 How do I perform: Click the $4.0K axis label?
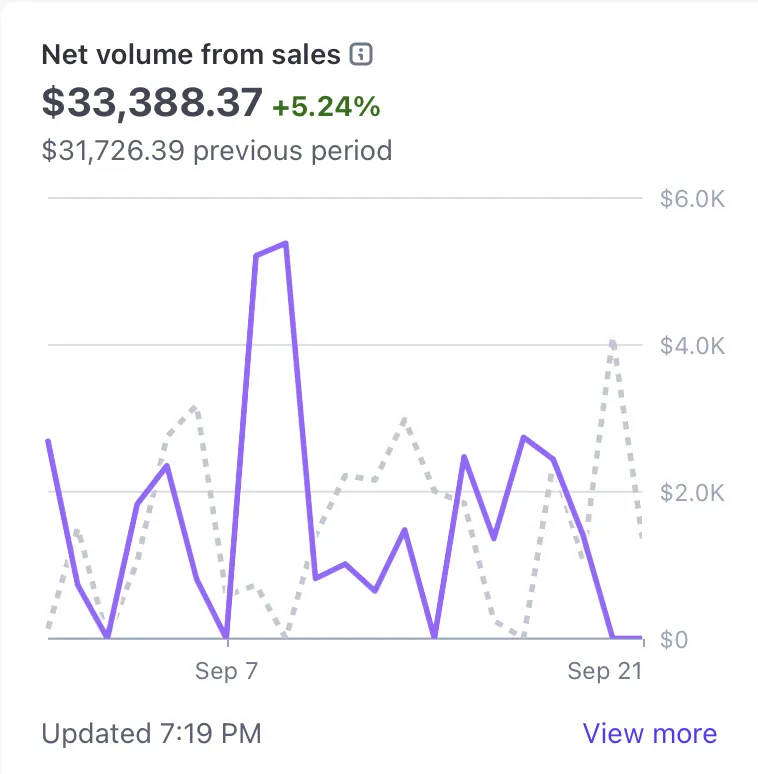tap(692, 346)
